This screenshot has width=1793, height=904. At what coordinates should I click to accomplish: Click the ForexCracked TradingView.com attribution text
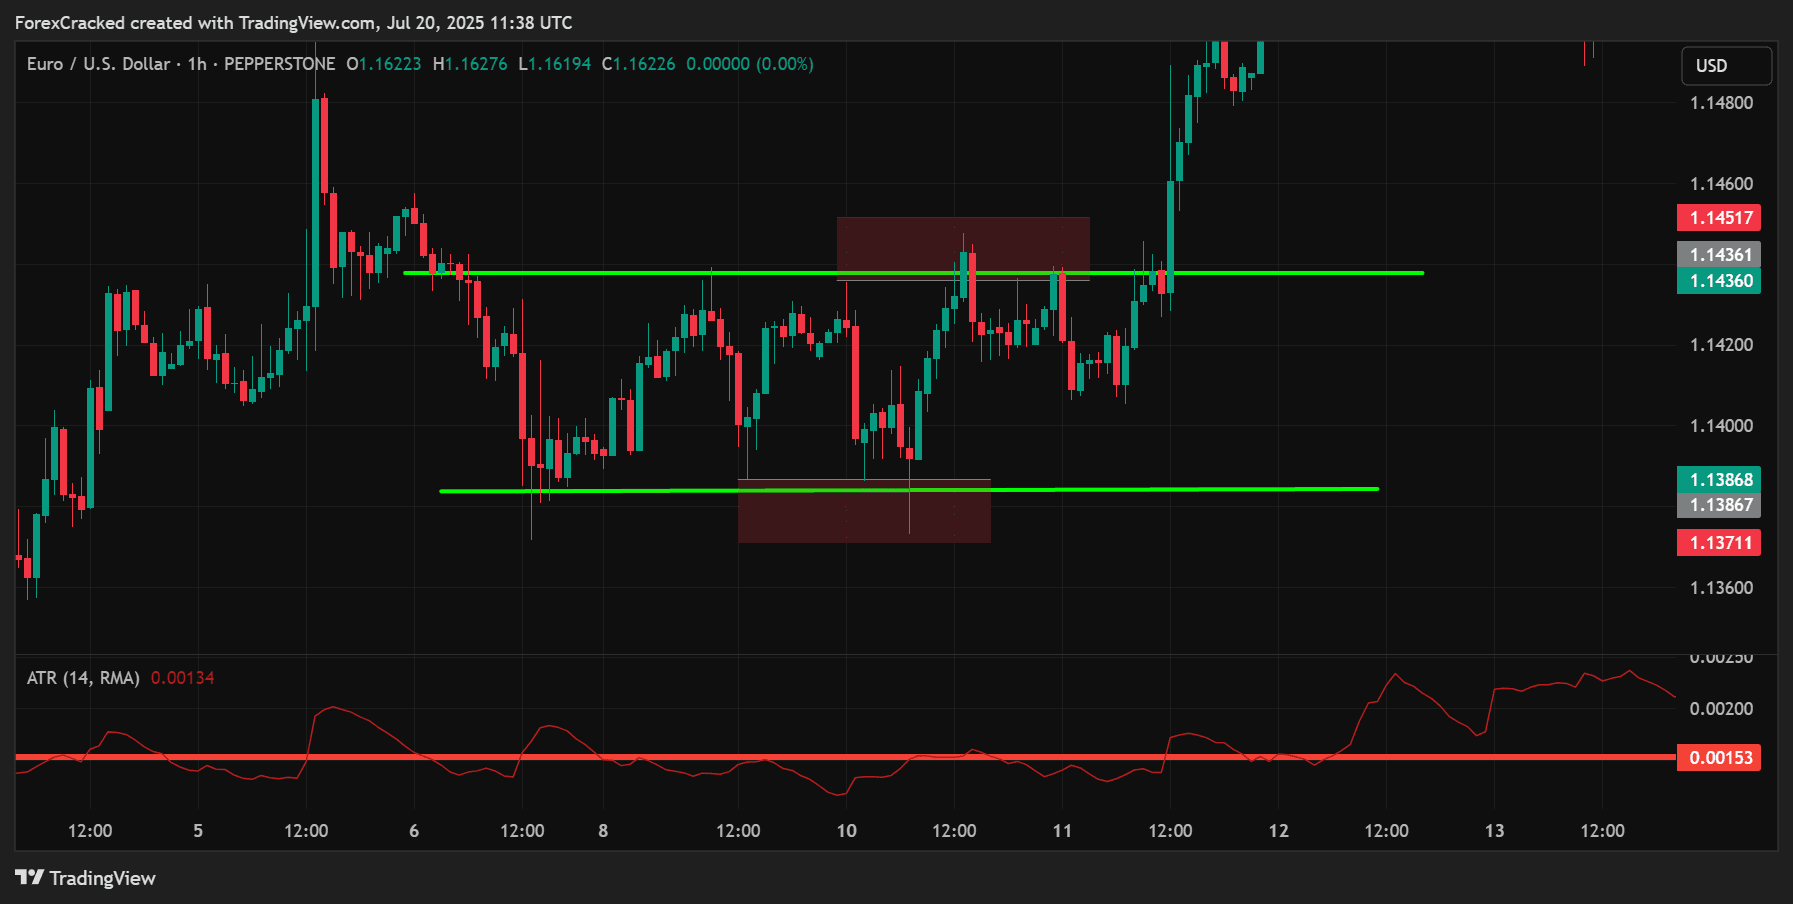293,22
